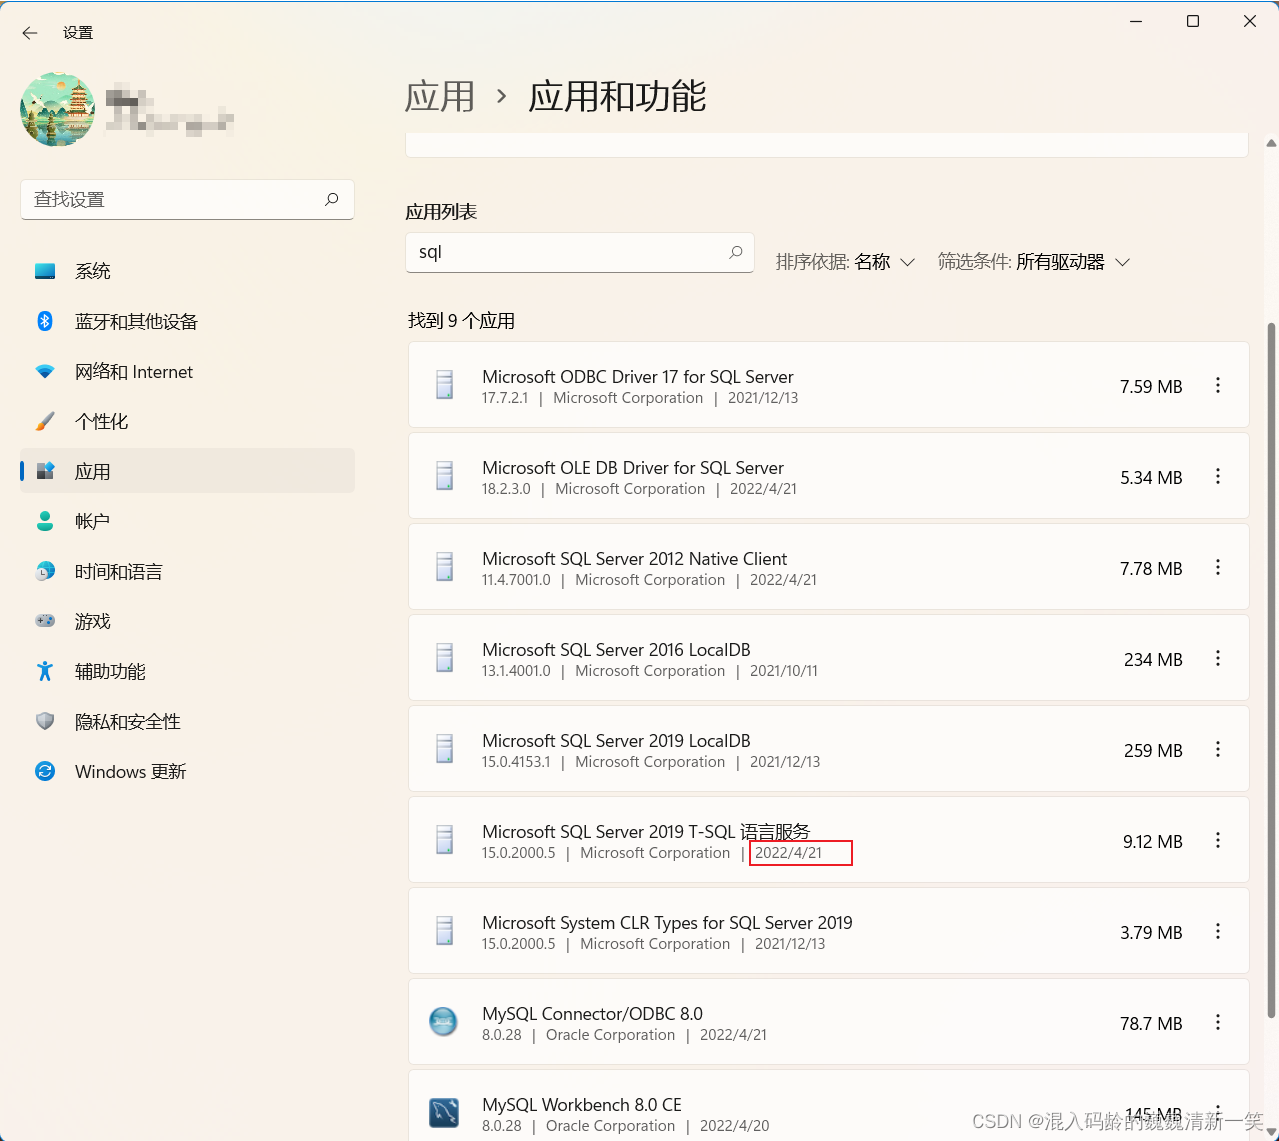The width and height of the screenshot is (1279, 1141).
Task: Open more options for Microsoft ODBC Driver 17
Action: [1218, 385]
